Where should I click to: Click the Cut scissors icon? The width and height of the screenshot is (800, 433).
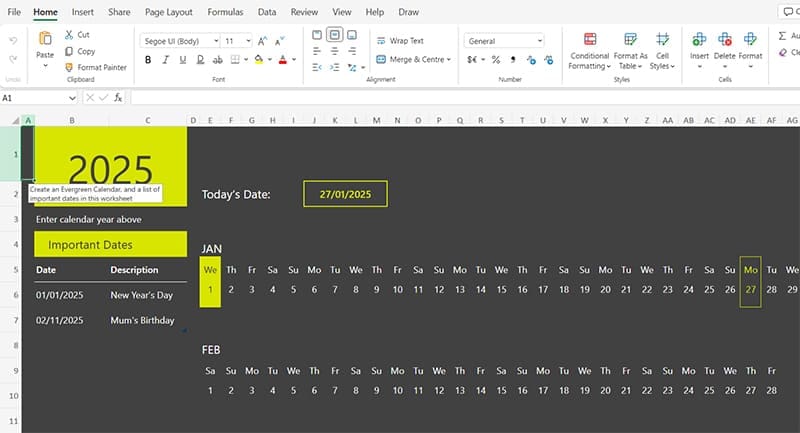coord(68,34)
